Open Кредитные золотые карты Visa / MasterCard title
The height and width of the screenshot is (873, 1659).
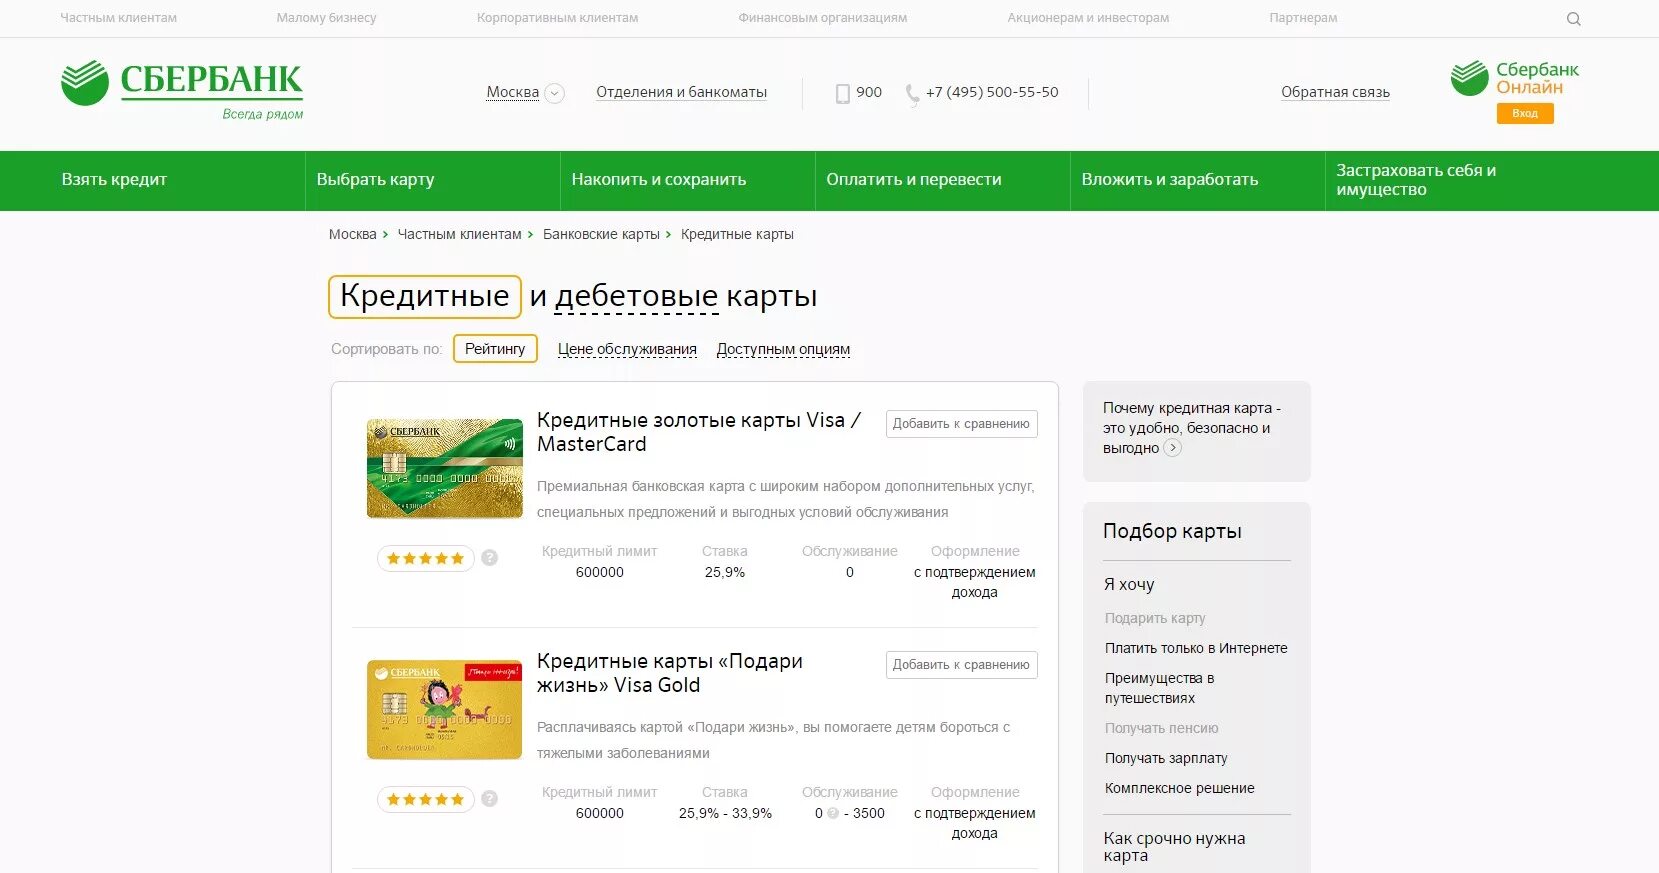click(698, 432)
